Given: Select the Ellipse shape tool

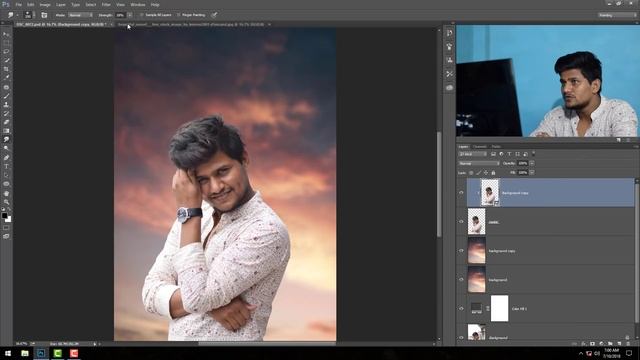Looking at the screenshot, I should coord(6,184).
